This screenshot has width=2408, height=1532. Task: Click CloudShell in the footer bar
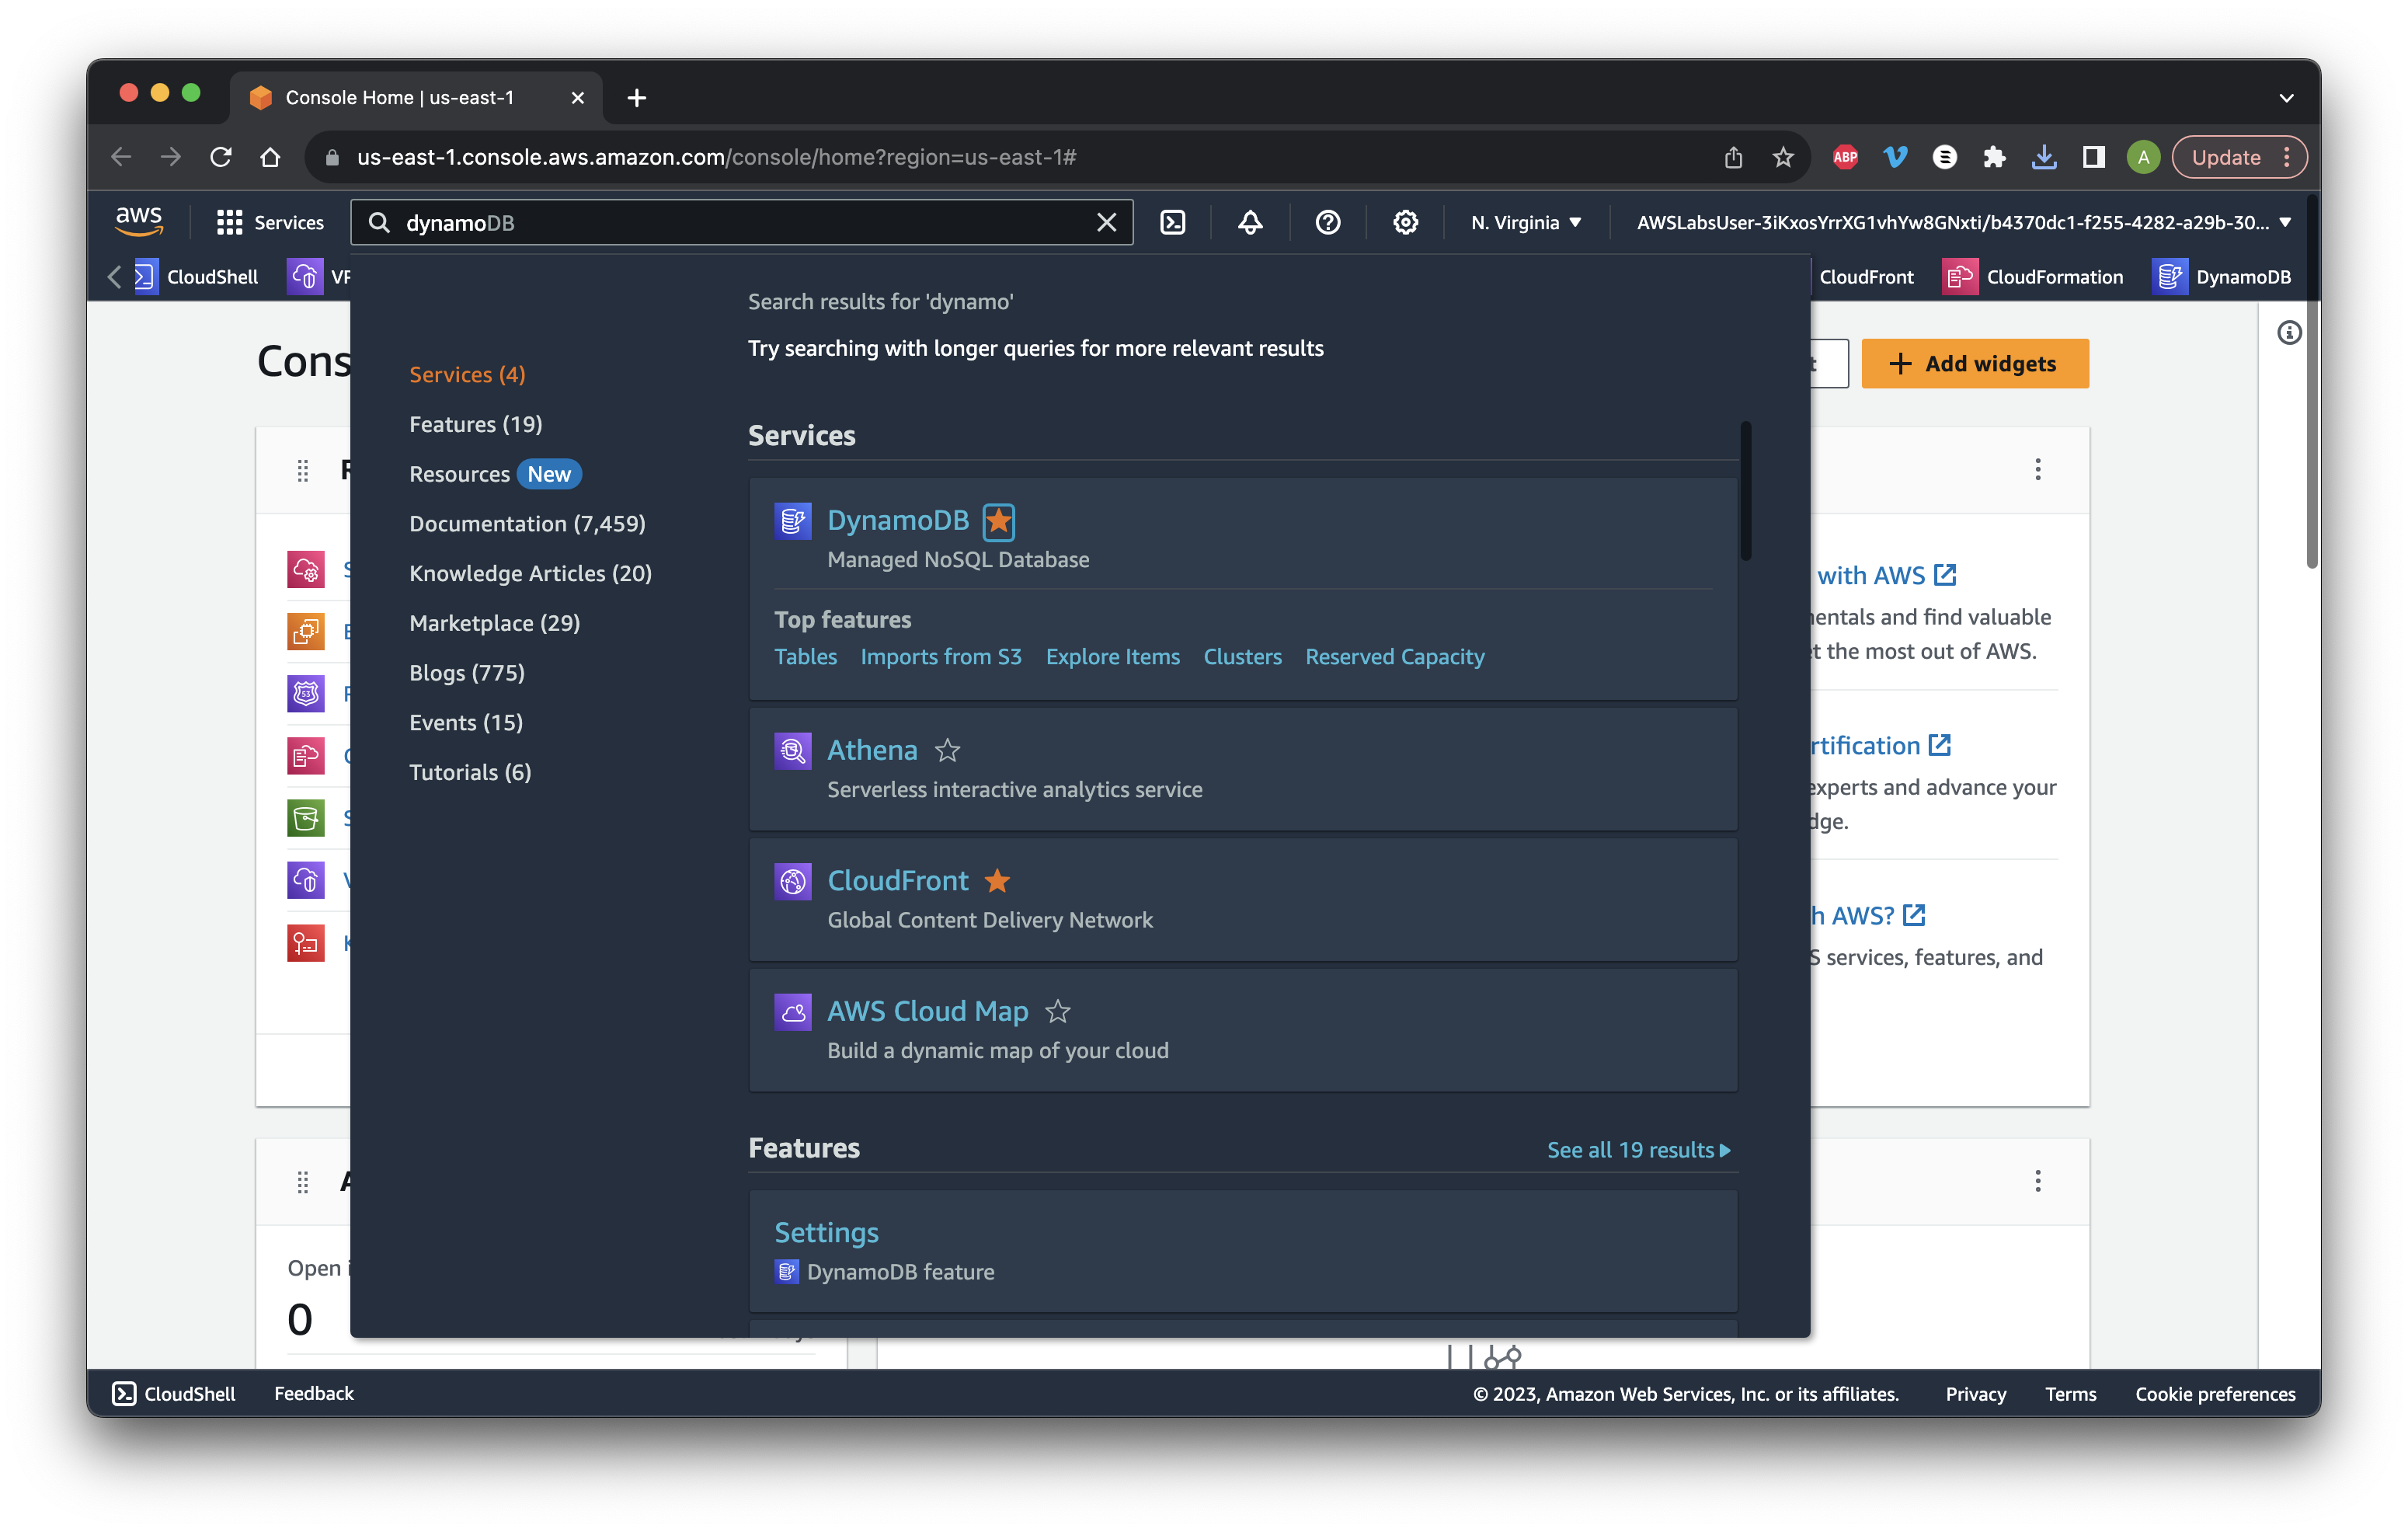pyautogui.click(x=174, y=1393)
